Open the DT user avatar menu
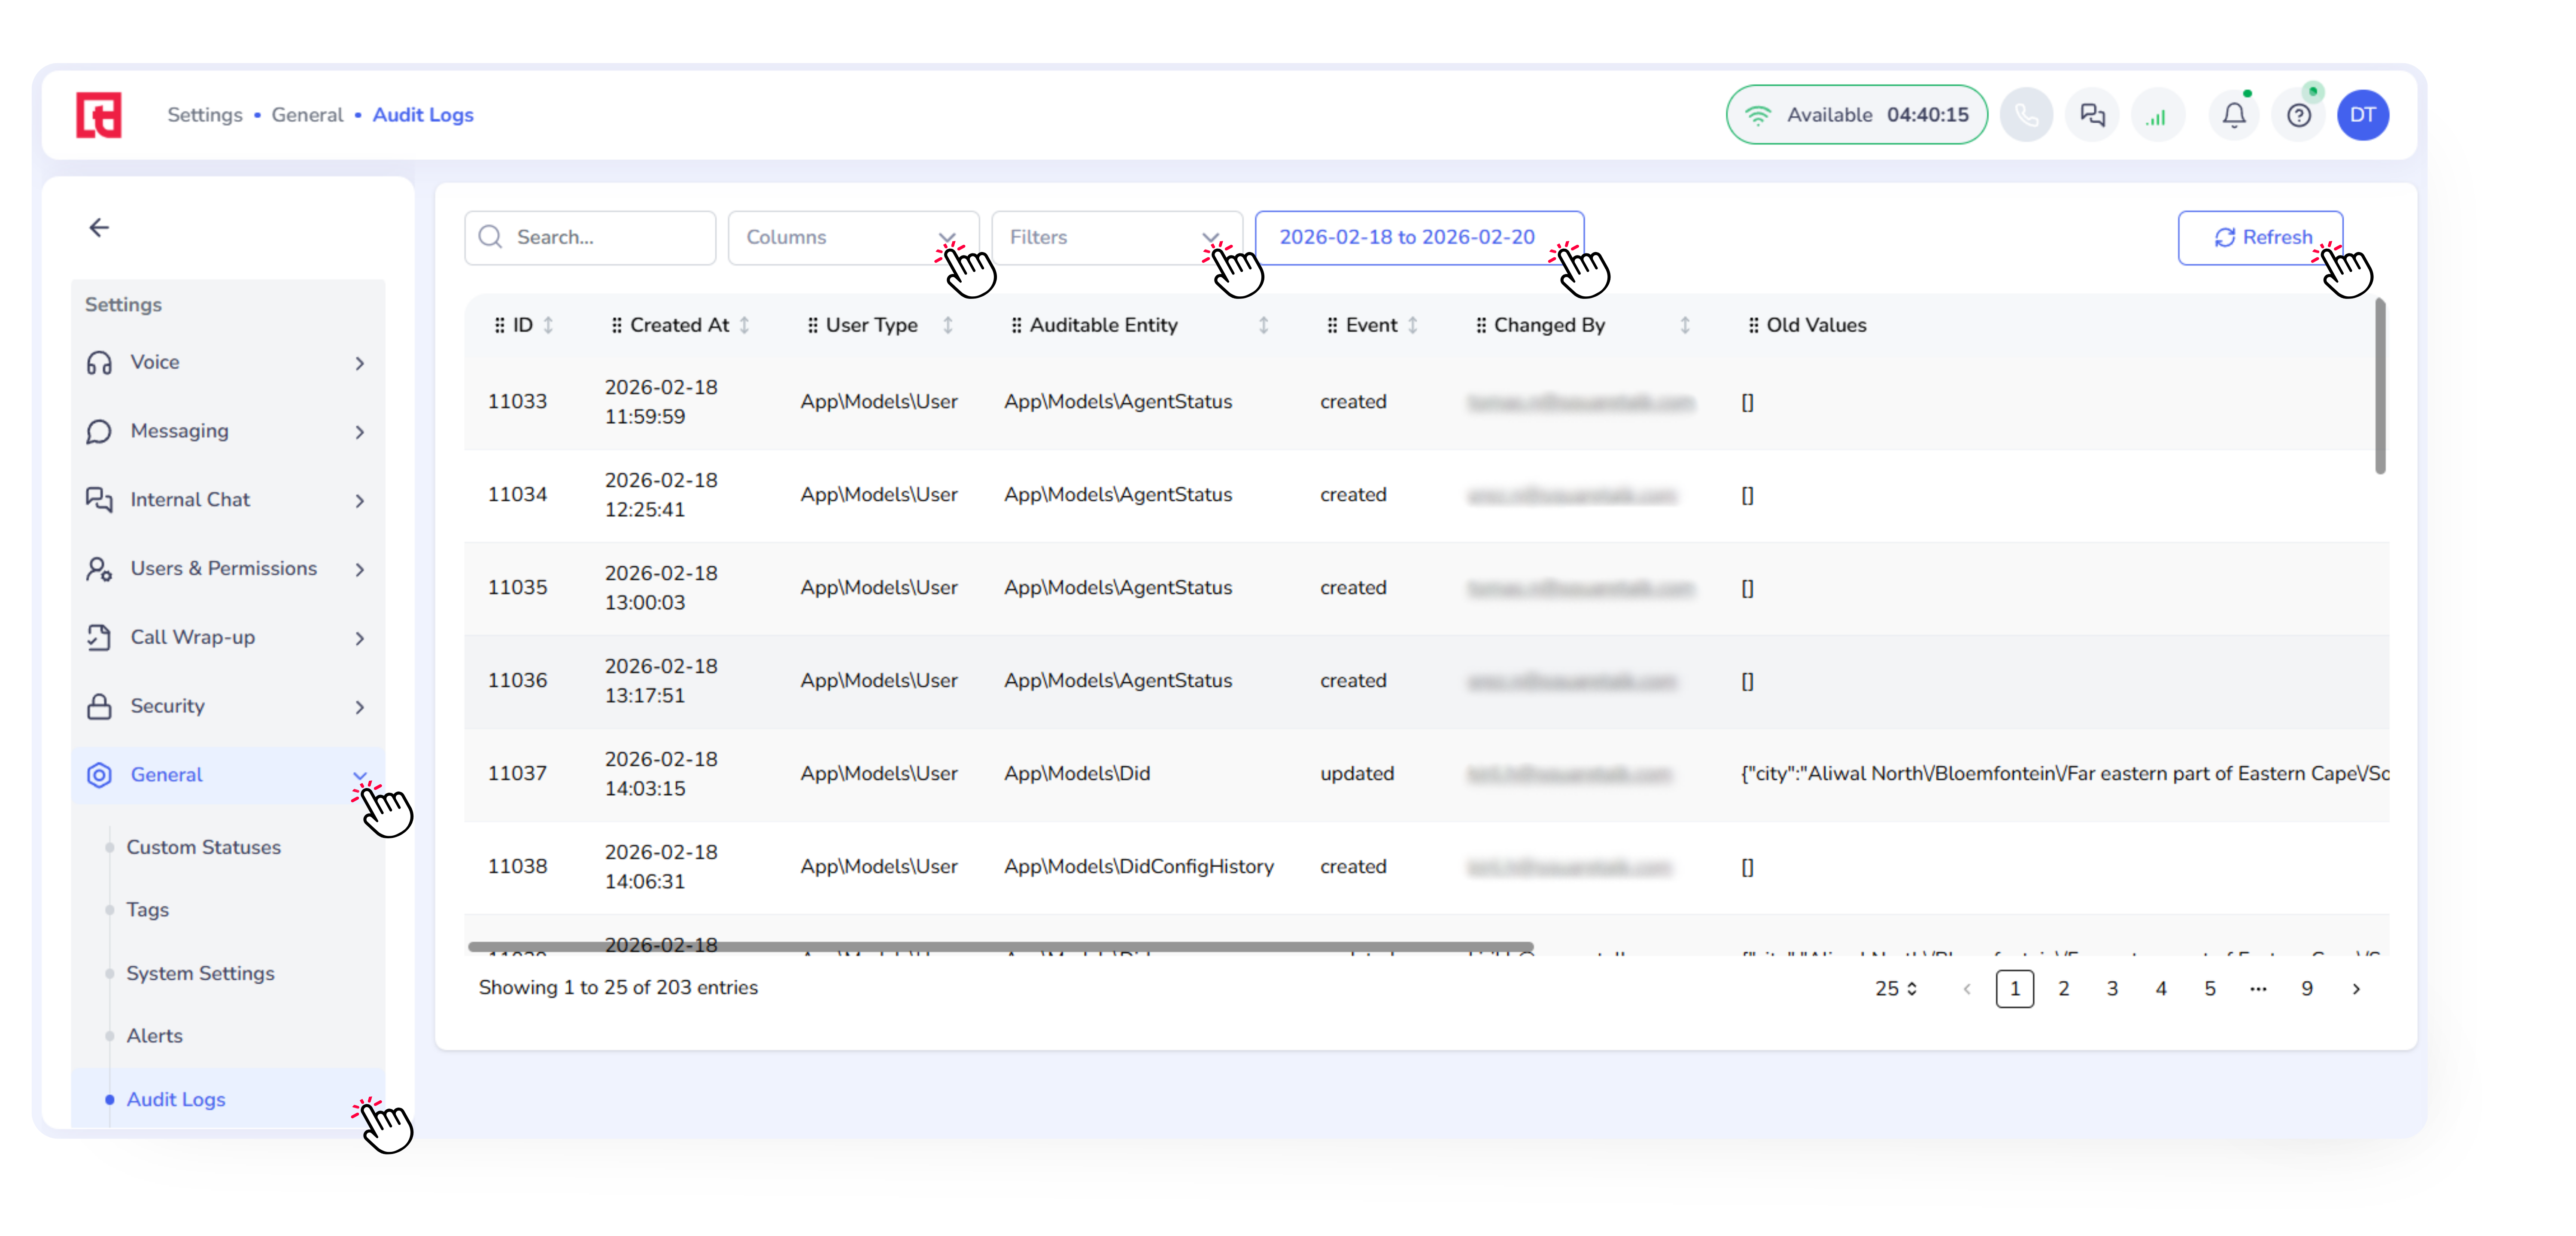The height and width of the screenshot is (1236, 2576). point(2362,115)
